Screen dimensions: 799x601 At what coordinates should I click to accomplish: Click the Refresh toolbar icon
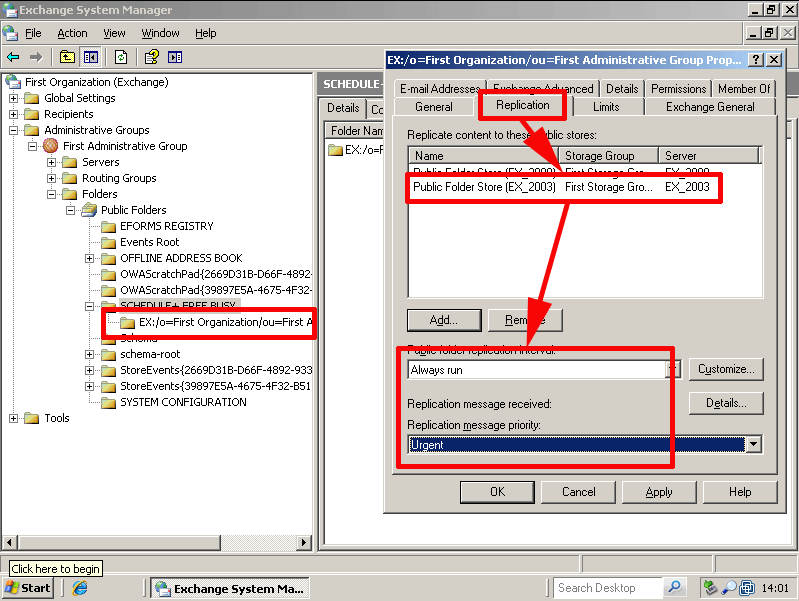(121, 57)
